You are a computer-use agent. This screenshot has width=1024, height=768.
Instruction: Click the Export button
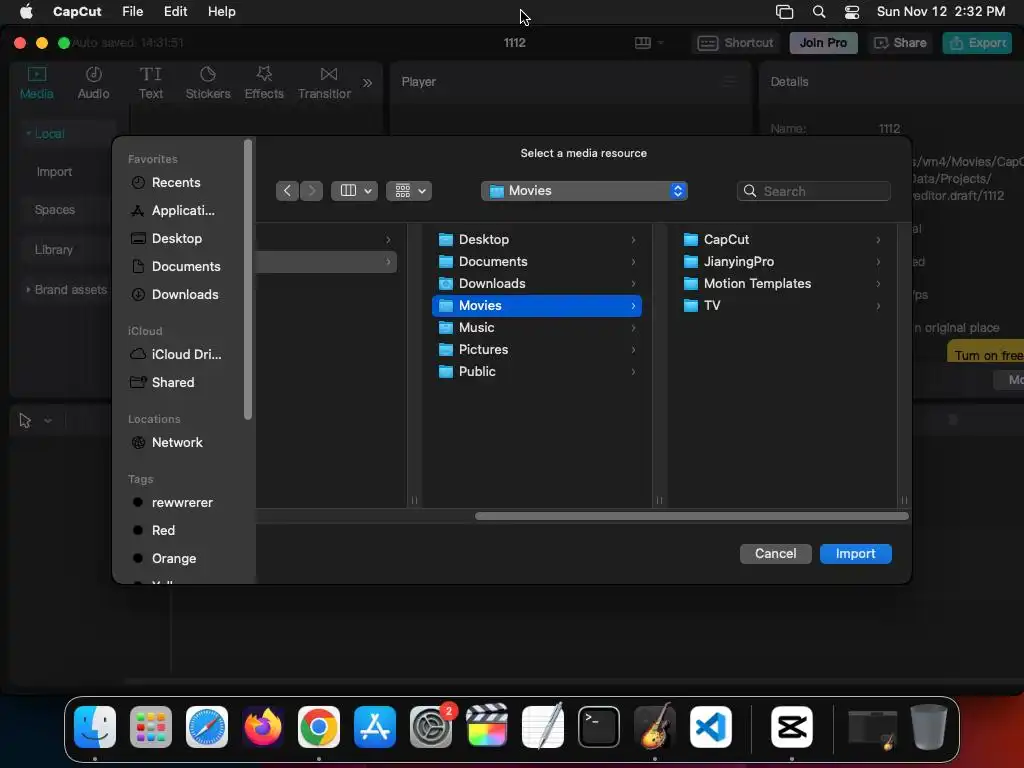pos(977,42)
